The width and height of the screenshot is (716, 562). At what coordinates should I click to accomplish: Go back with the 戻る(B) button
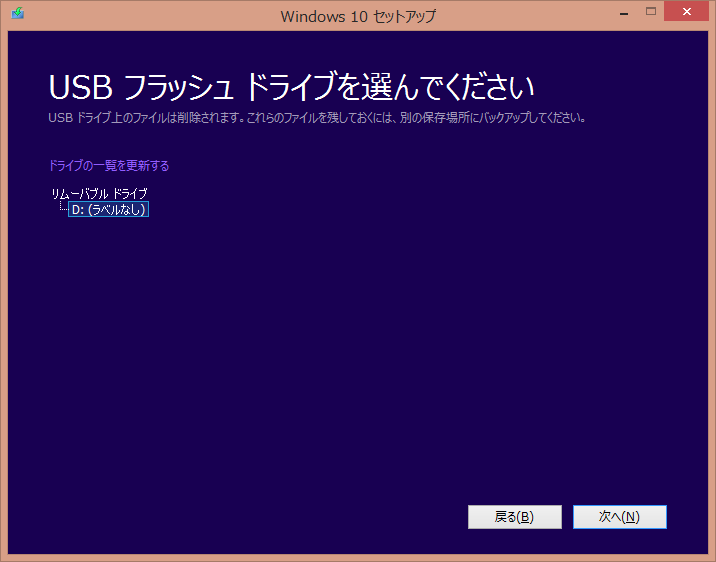515,517
